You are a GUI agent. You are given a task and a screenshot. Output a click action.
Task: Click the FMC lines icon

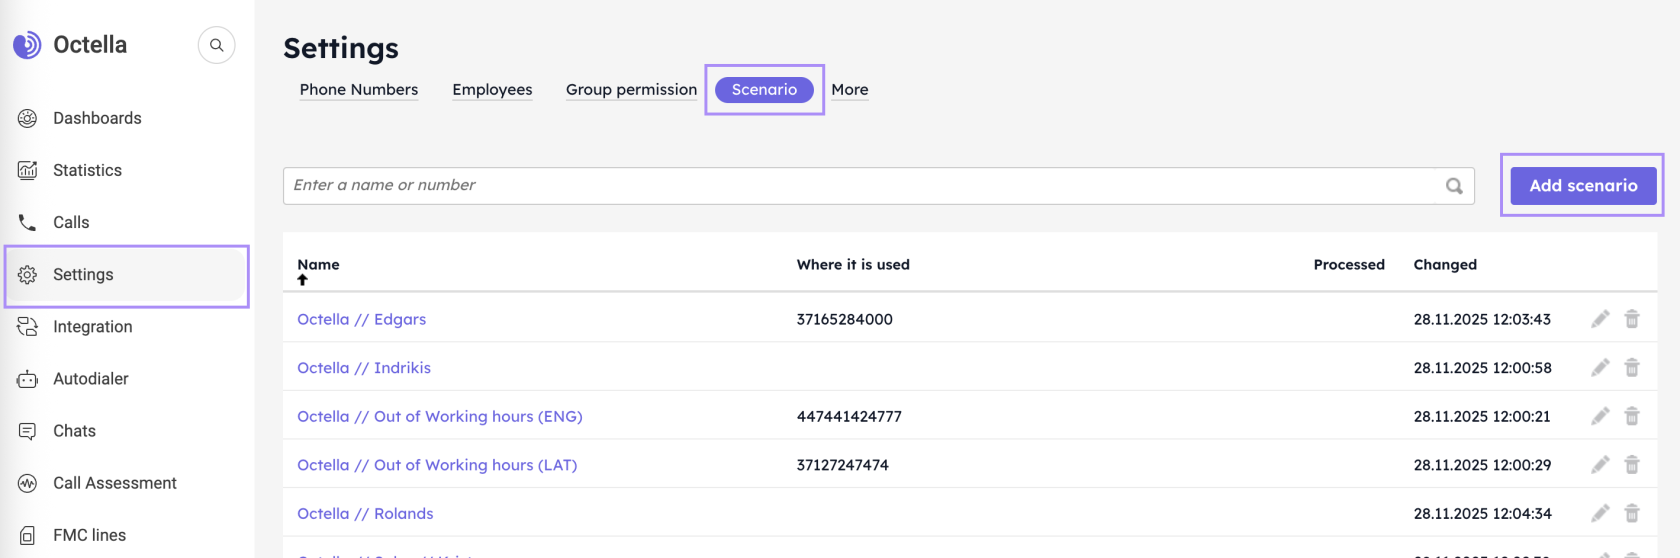click(28, 535)
